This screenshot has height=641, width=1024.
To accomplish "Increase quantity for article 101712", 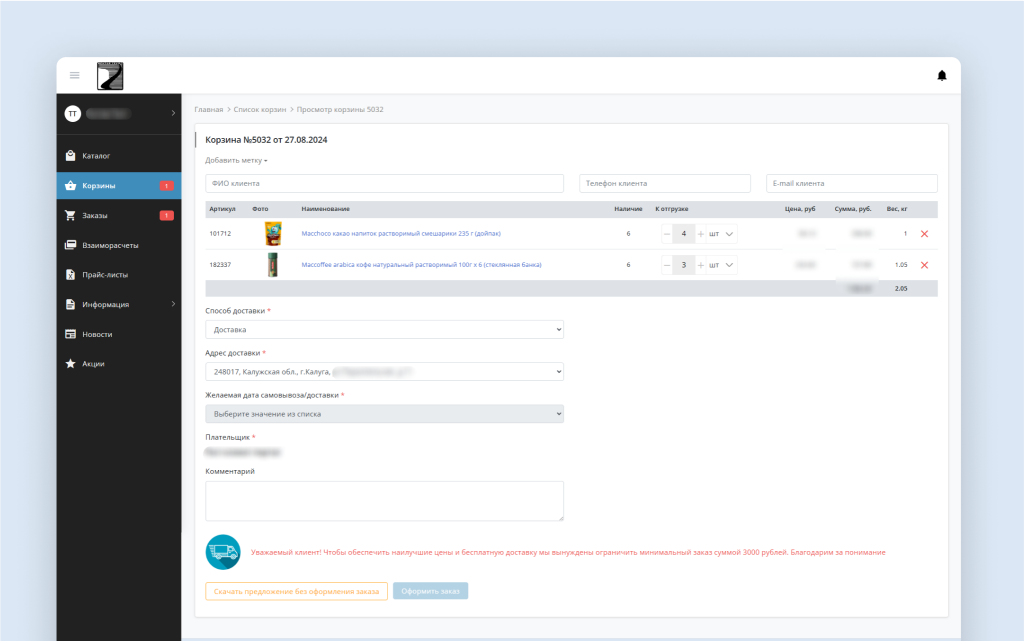I will pyautogui.click(x=701, y=234).
